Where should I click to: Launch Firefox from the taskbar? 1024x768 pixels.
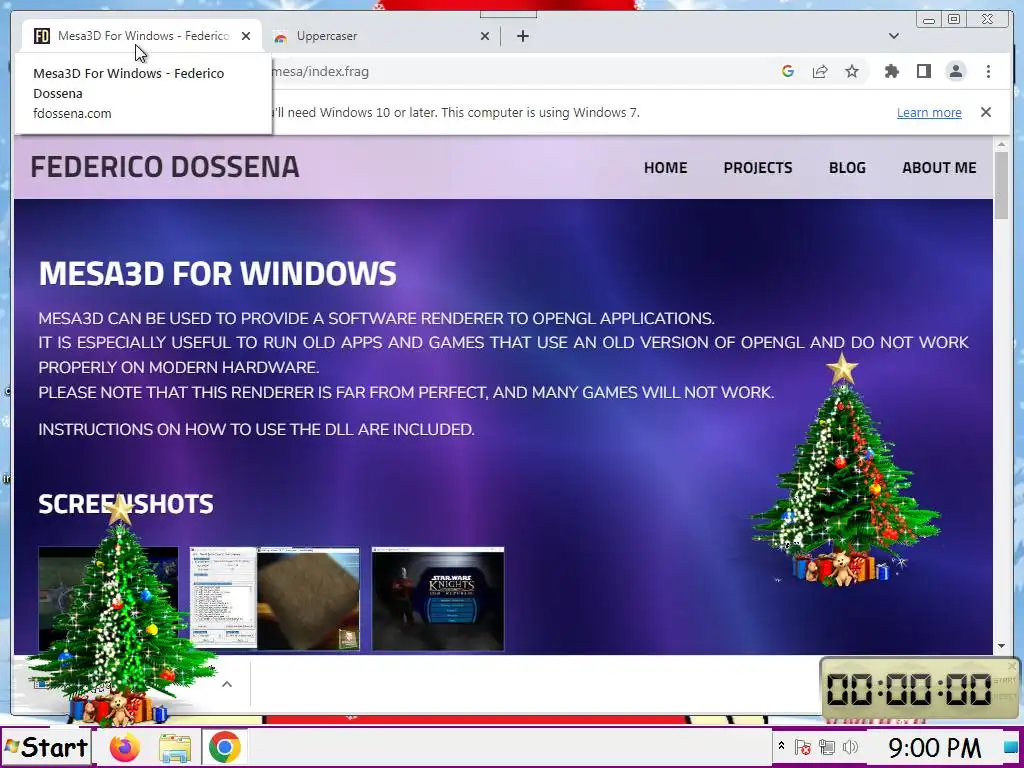(x=125, y=747)
